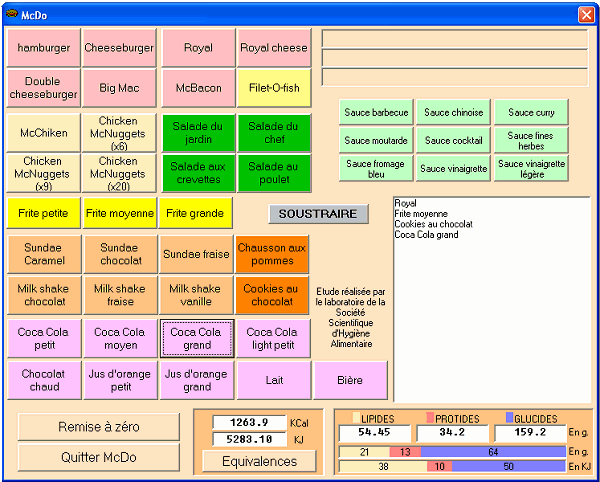Viewport: 600px width, 482px height.
Task: Select Royal in the order list
Action: click(406, 203)
